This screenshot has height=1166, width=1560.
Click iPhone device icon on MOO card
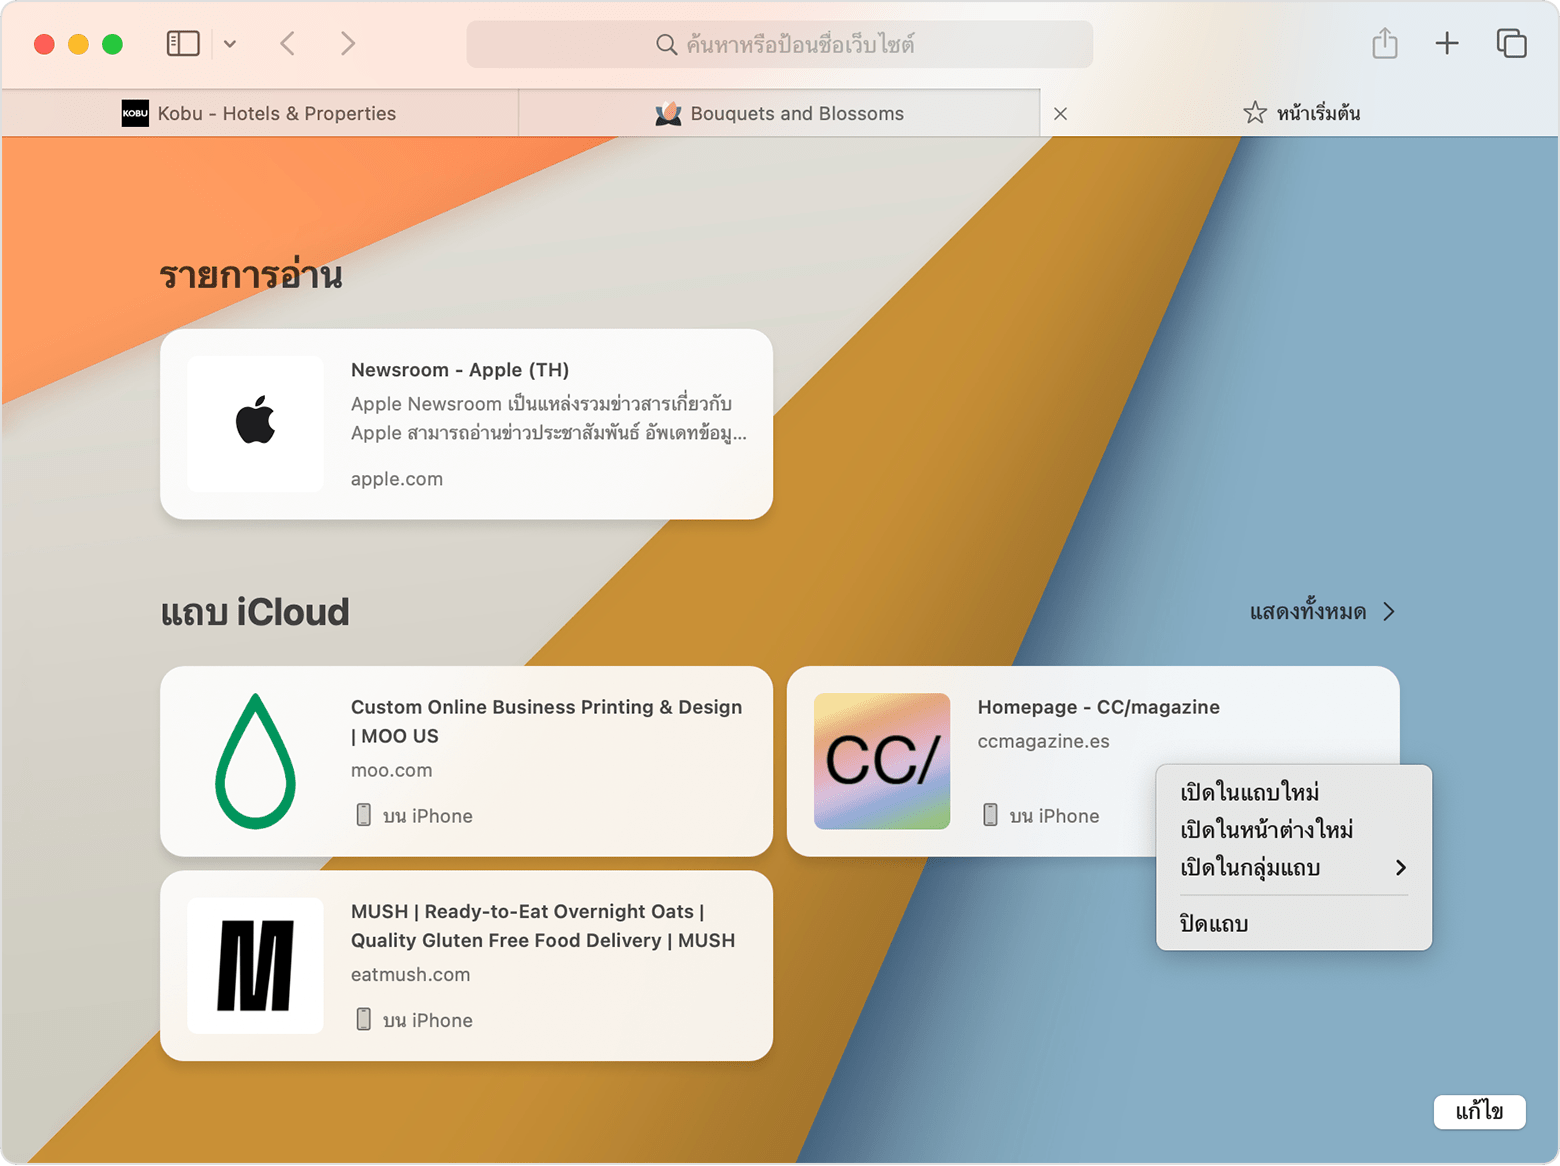click(x=364, y=815)
